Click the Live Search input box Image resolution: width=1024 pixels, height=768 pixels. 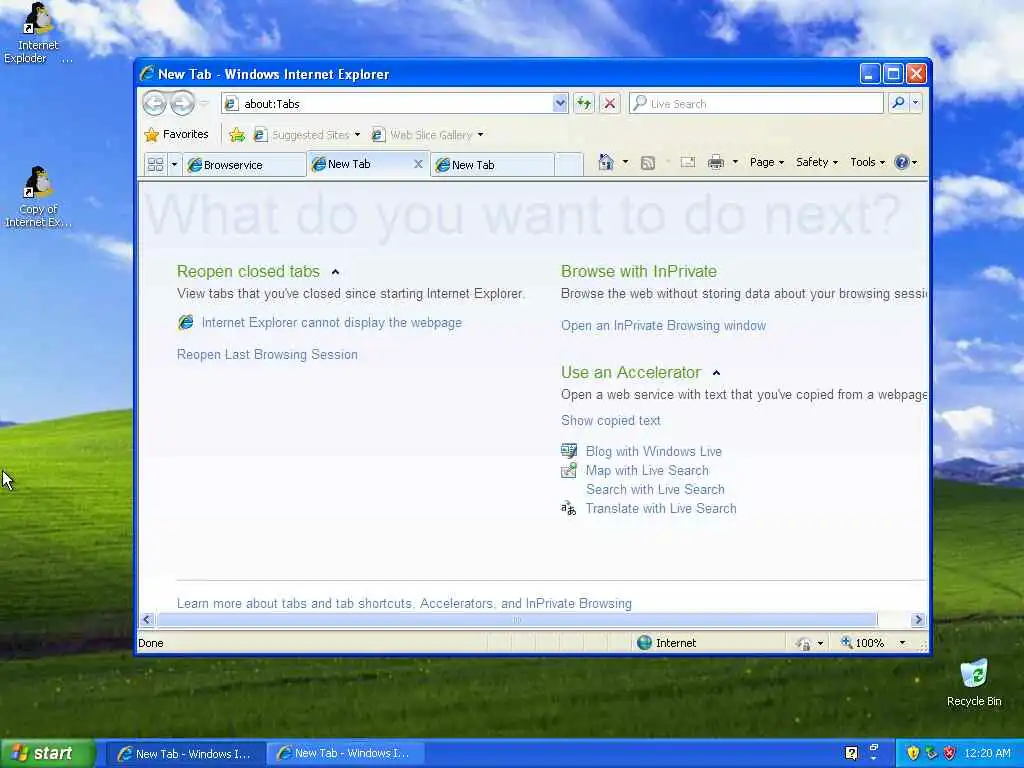756,104
